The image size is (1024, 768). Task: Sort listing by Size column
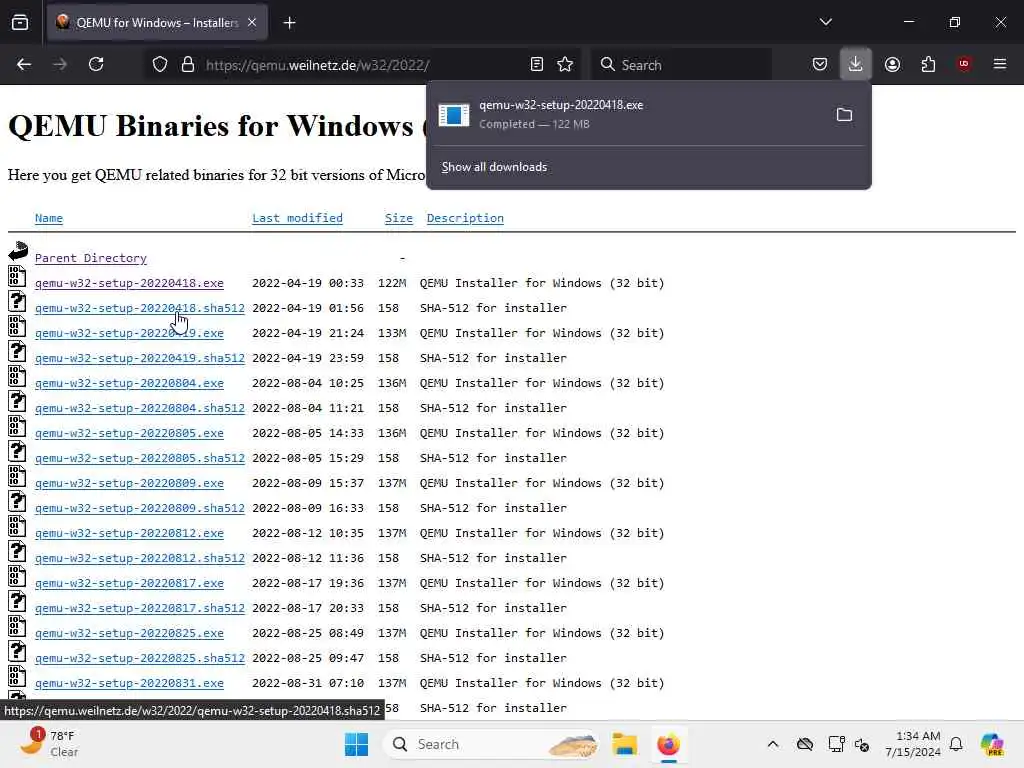(398, 218)
